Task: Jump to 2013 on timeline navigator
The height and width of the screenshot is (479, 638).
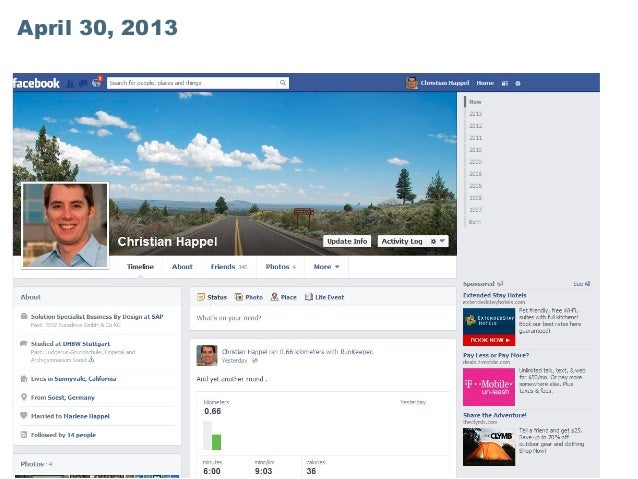Action: [x=475, y=114]
